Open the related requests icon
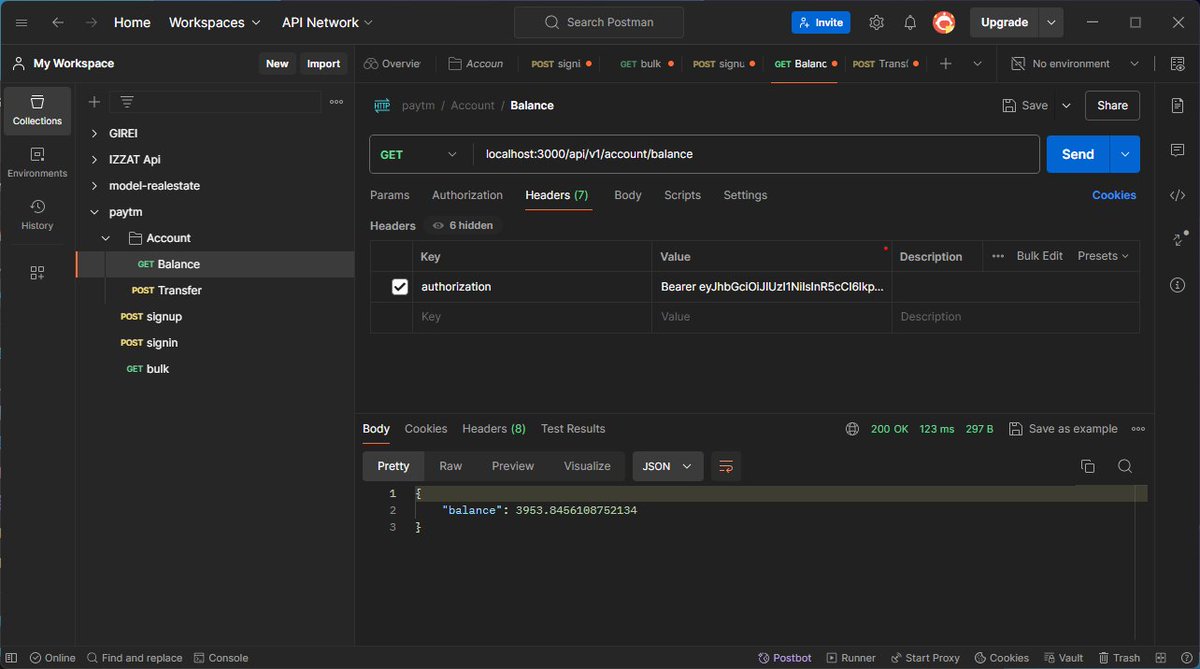 [x=1177, y=240]
